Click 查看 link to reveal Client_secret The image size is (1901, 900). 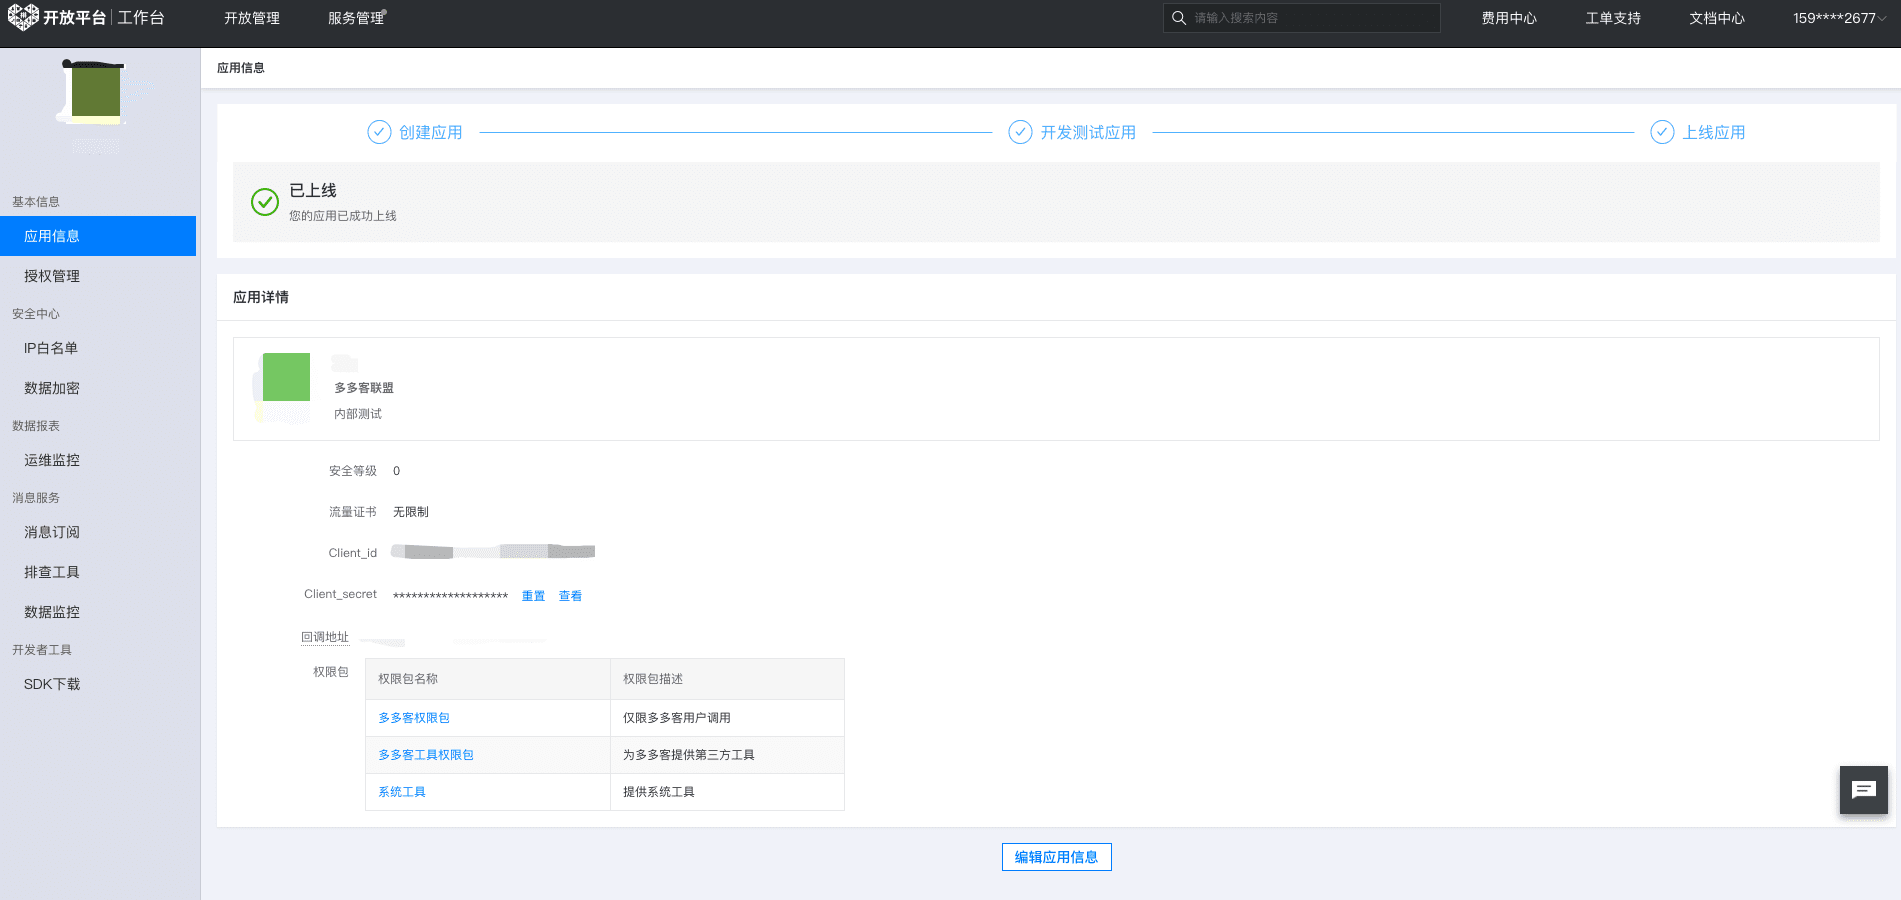pyautogui.click(x=570, y=596)
